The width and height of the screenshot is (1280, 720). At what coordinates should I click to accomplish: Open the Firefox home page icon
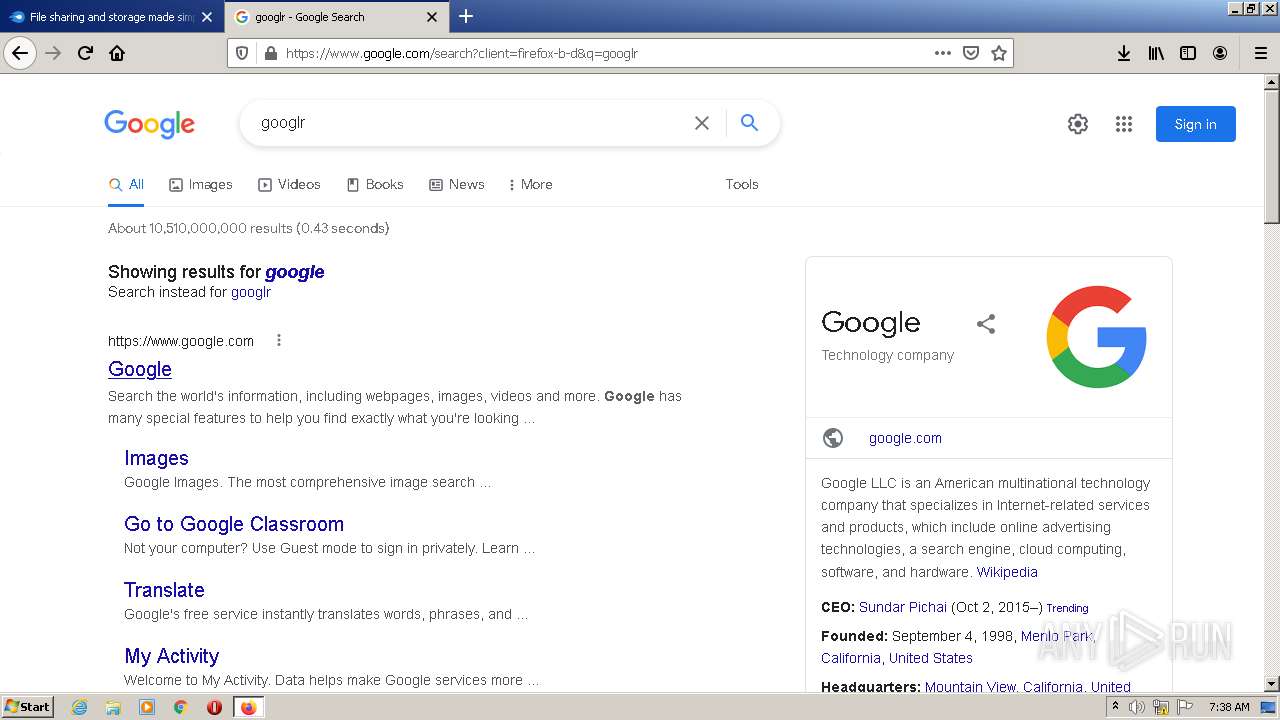point(117,53)
